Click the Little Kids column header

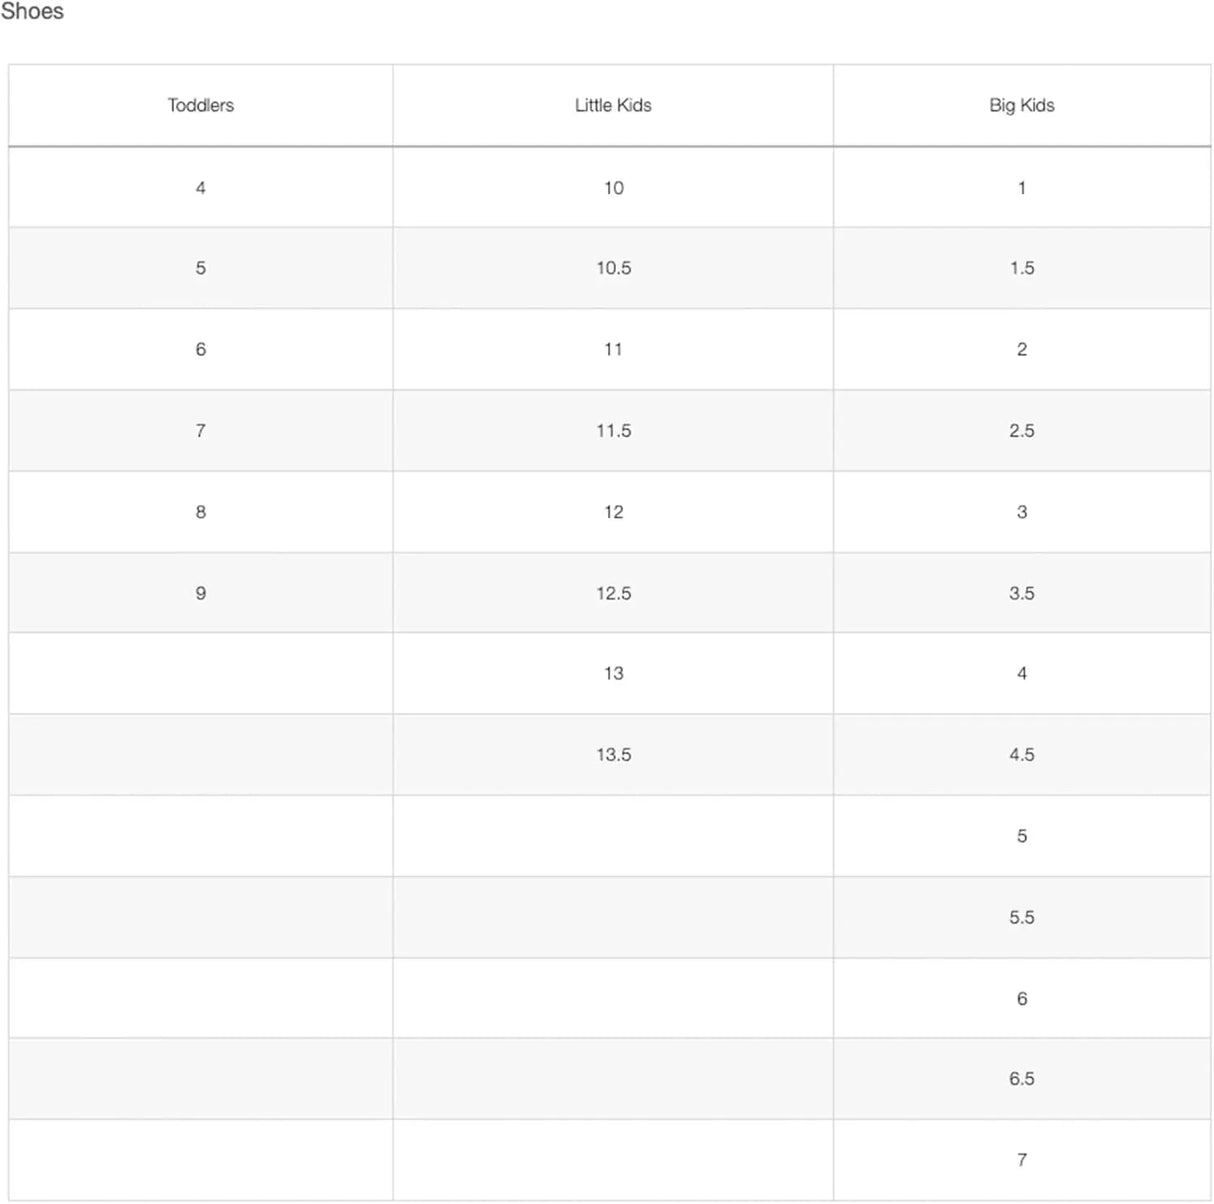[613, 105]
